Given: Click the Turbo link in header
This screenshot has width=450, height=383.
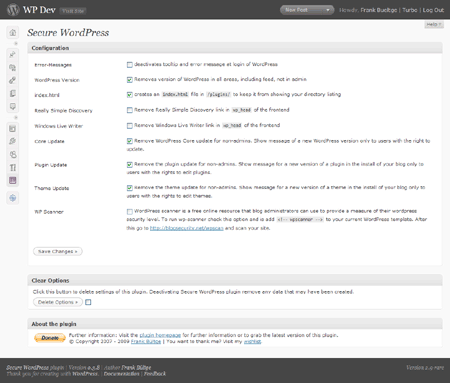Looking at the screenshot, I should 410,10.
